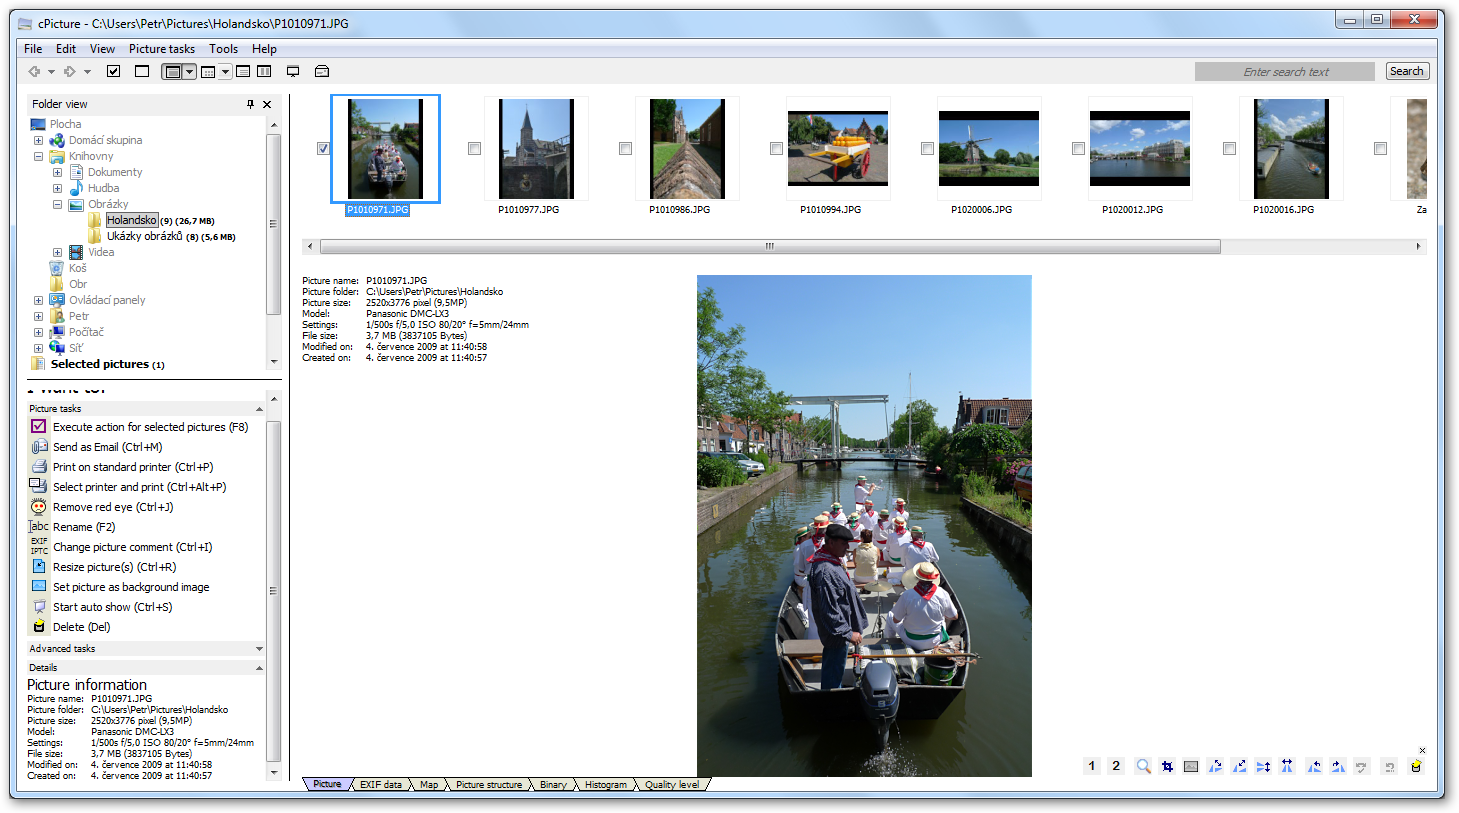
Task: Select the crop tool icon
Action: coord(1167,766)
